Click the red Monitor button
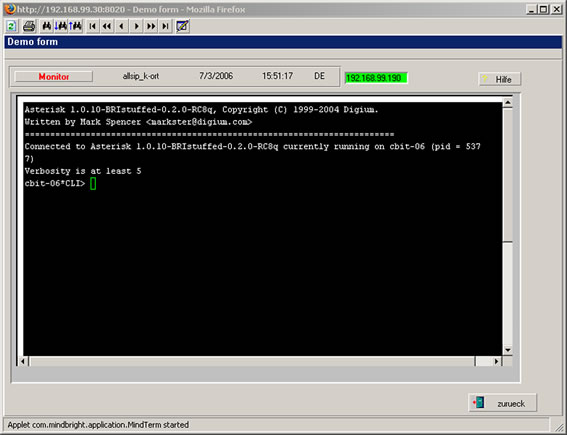Image resolution: width=567 pixels, height=435 pixels. point(54,77)
